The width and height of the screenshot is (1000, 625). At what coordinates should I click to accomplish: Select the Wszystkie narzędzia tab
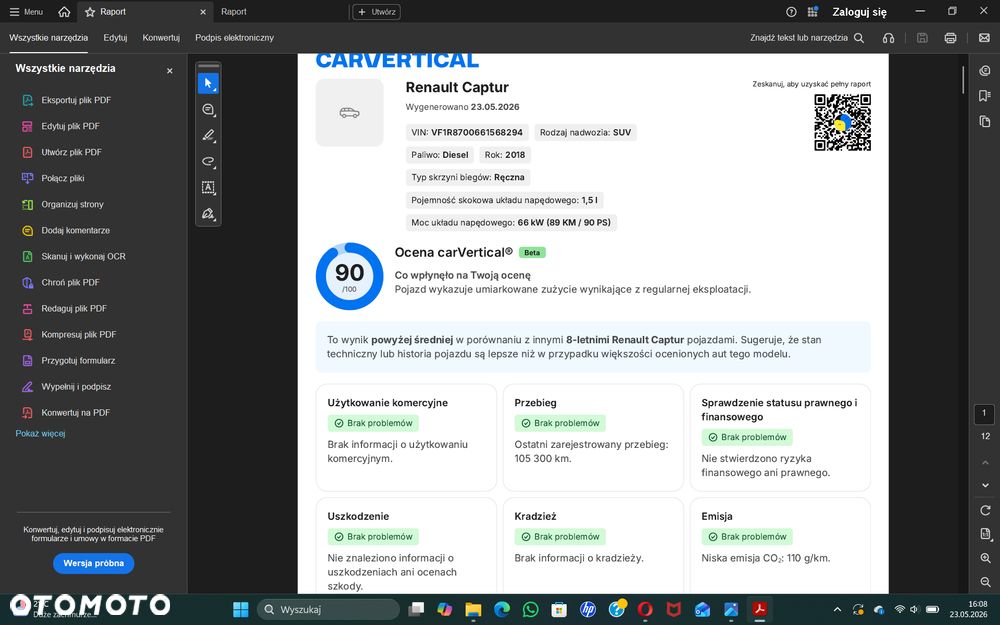[x=48, y=38]
